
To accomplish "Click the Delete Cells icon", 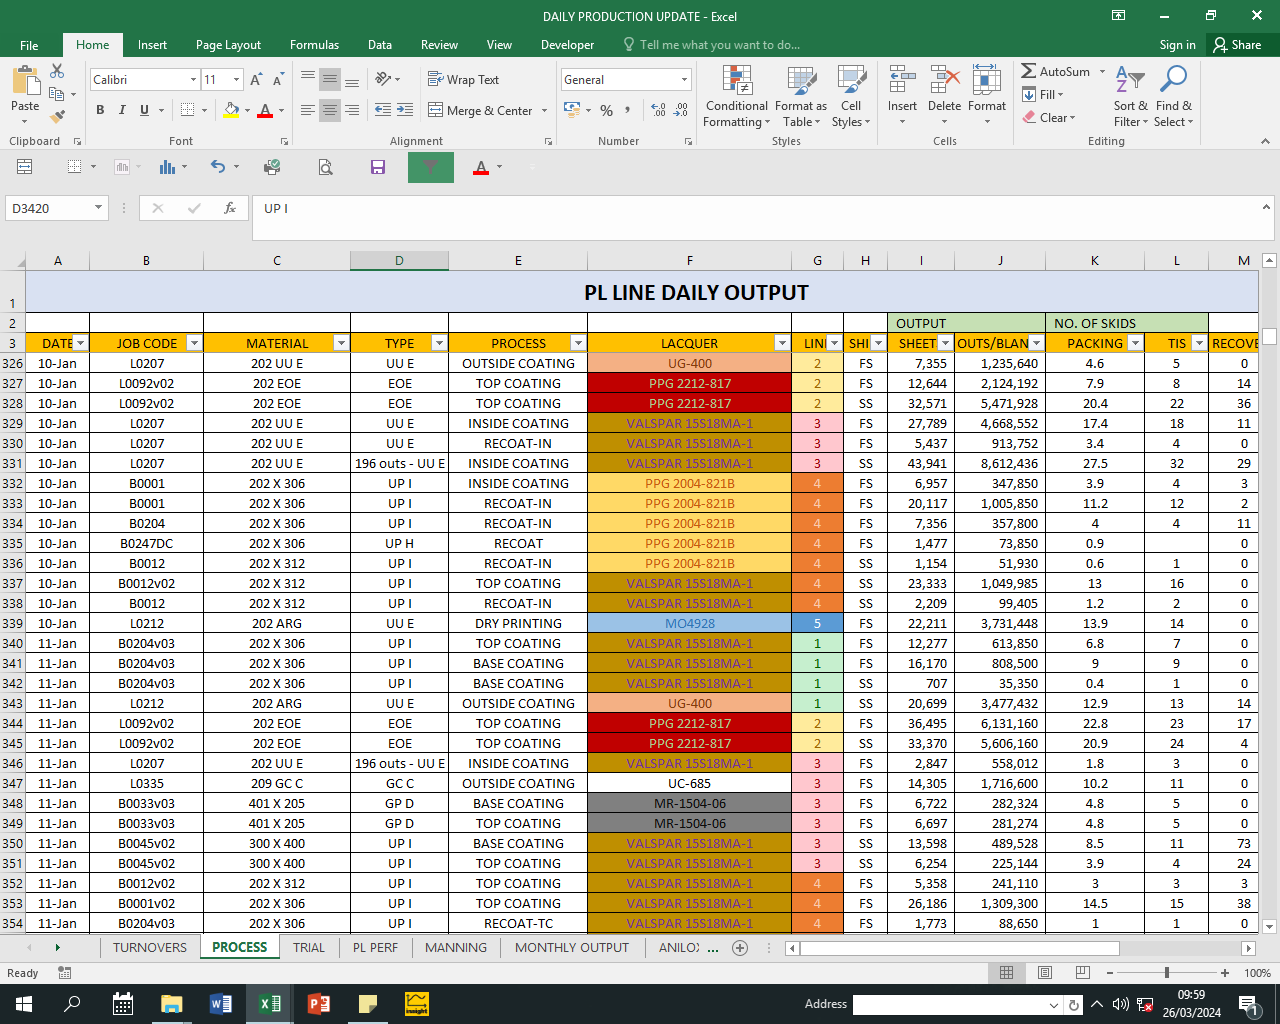I will [x=945, y=80].
